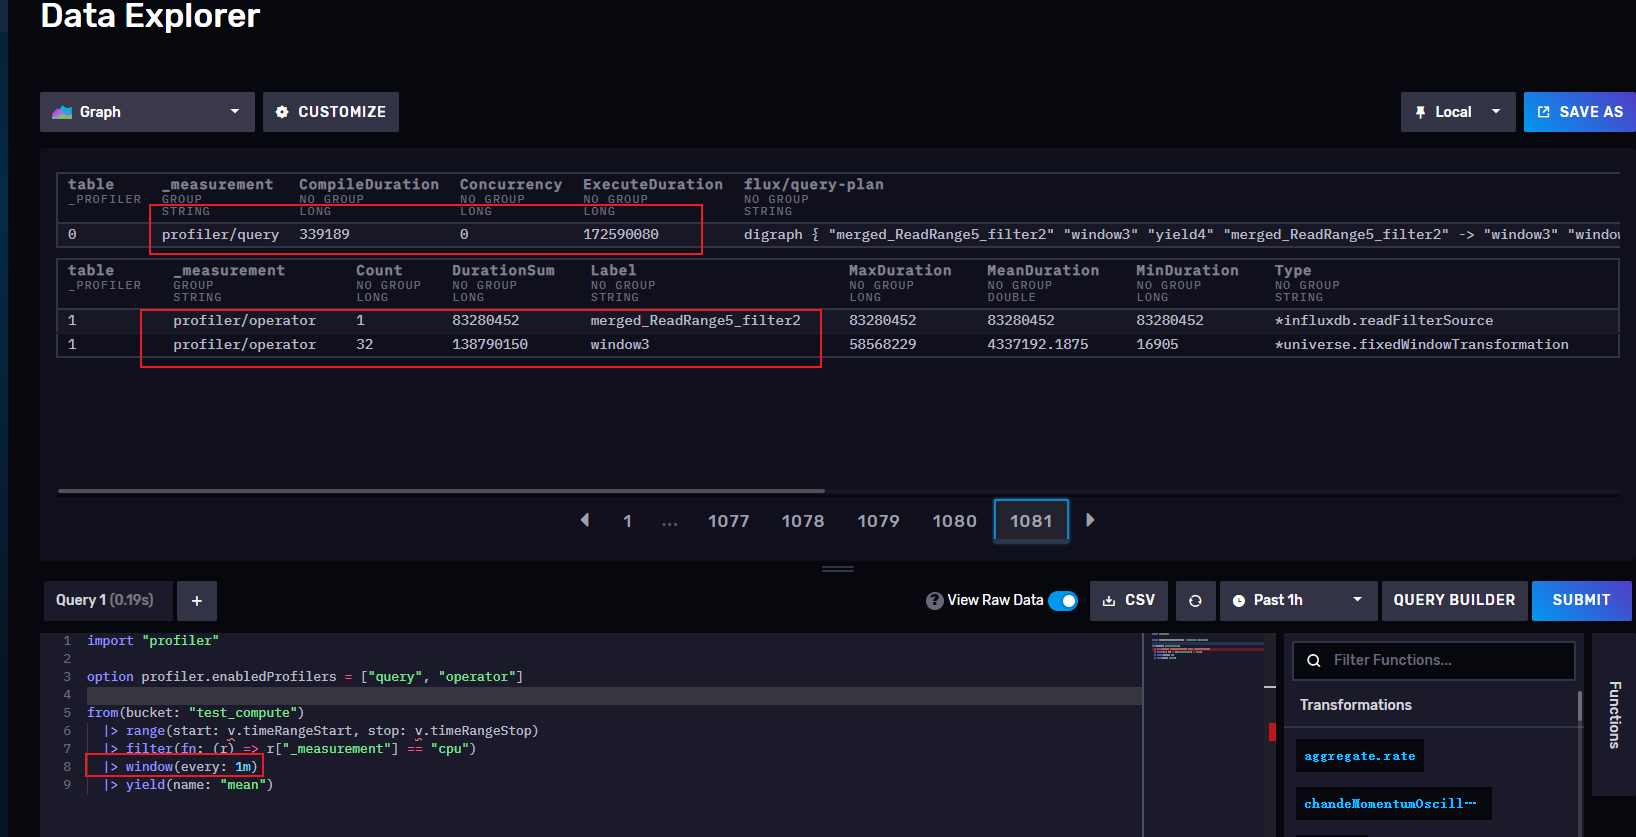Click the functions list scrollbar
This screenshot has height=837, width=1636.
(1580, 706)
